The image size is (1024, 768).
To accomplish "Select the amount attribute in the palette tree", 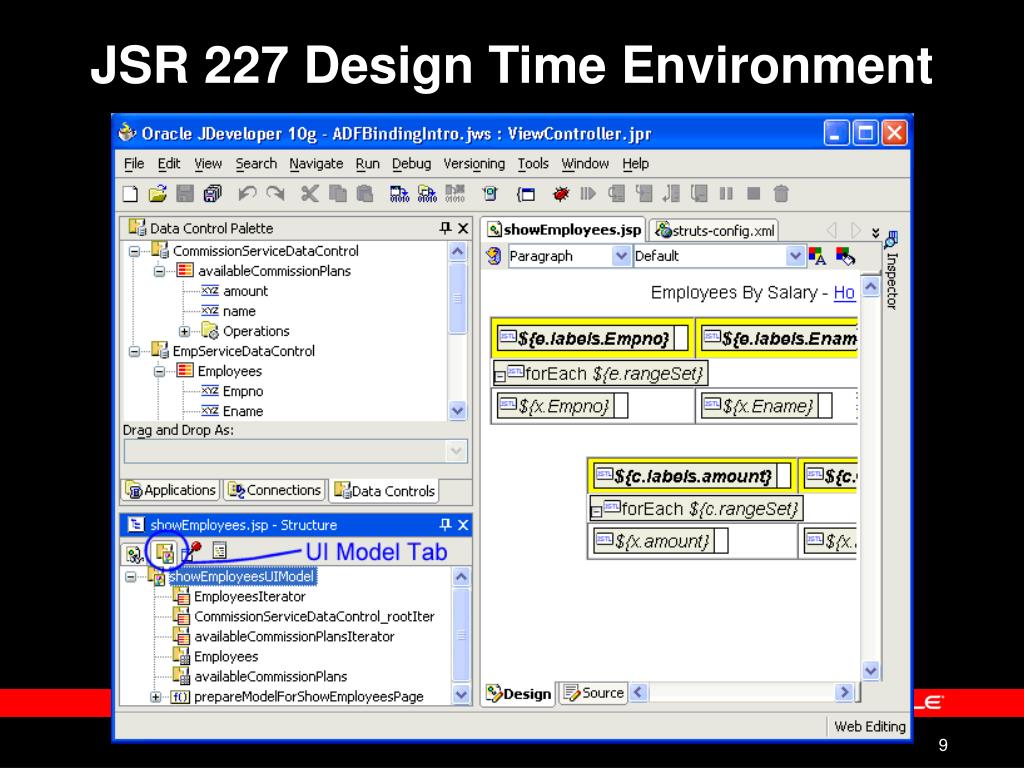I will click(246, 291).
